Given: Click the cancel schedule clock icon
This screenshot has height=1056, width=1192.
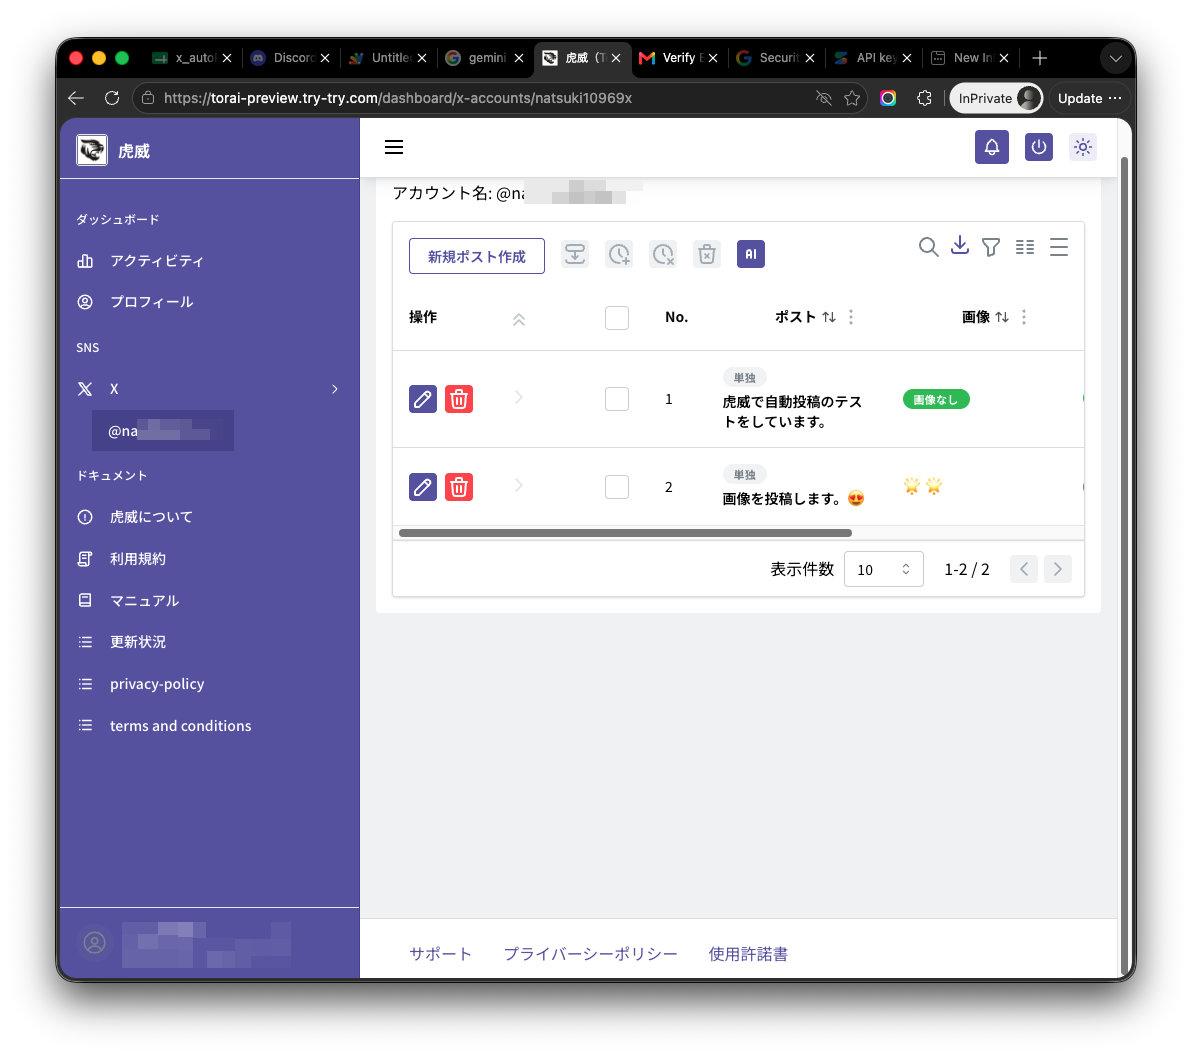Looking at the screenshot, I should (663, 254).
